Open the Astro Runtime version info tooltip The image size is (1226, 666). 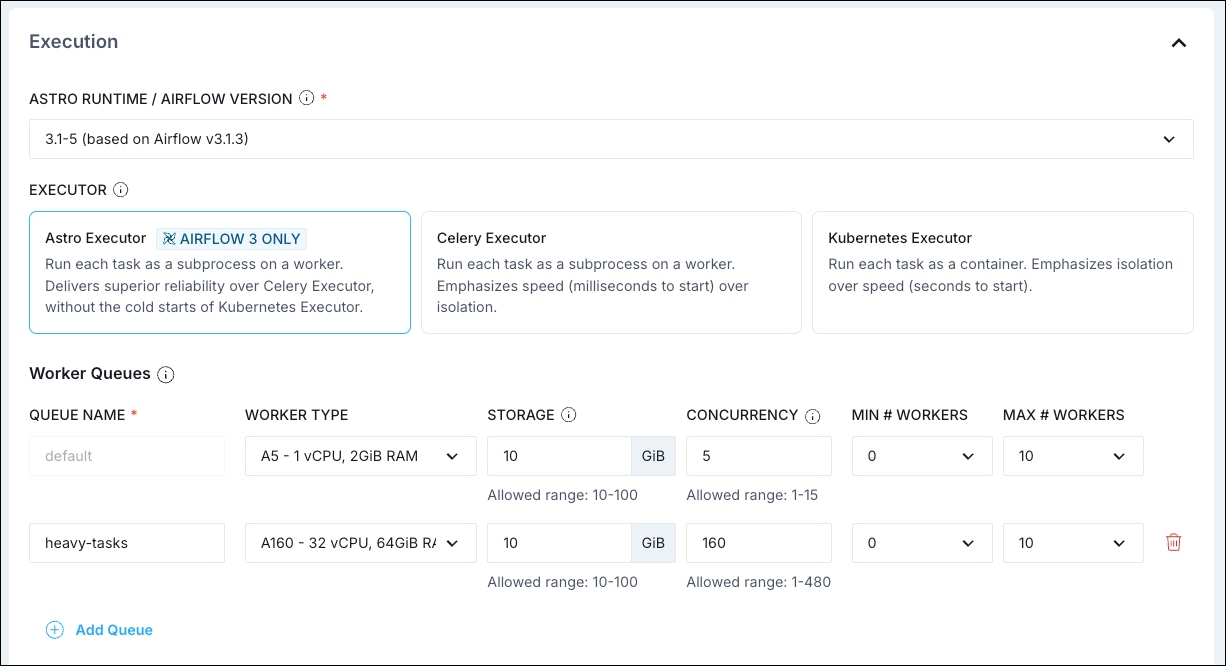pyautogui.click(x=307, y=98)
